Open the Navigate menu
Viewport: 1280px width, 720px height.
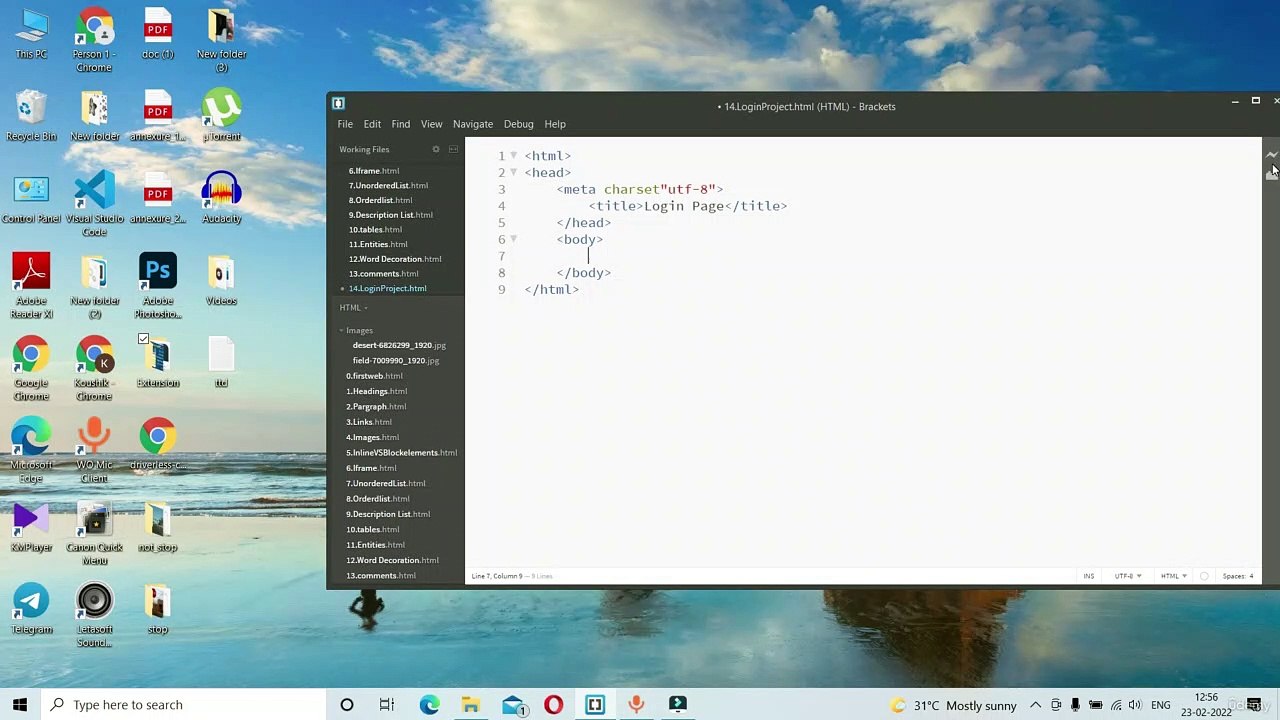coord(473,124)
